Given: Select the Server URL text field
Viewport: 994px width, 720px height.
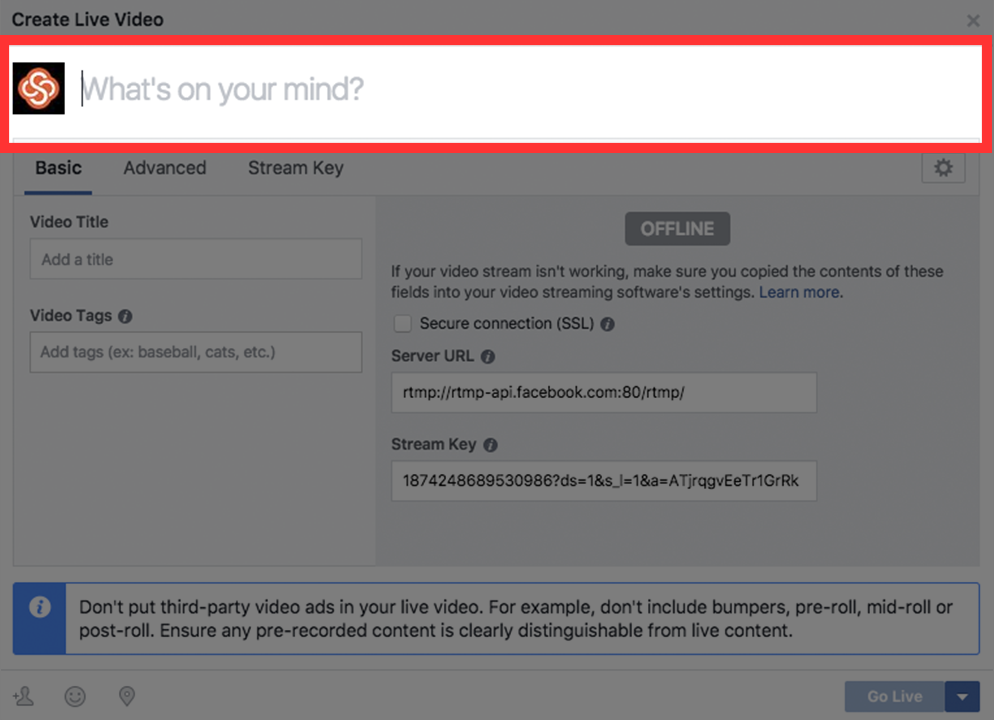Looking at the screenshot, I should 603,393.
